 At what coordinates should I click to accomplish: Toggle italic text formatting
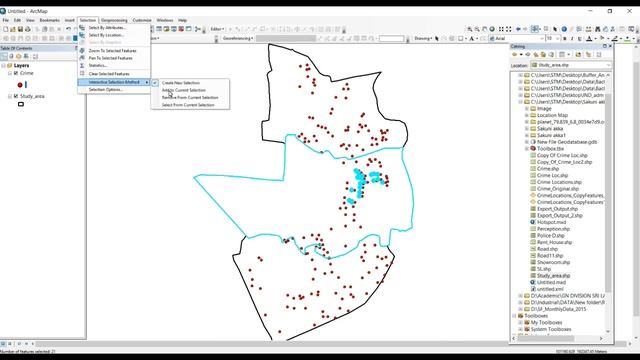coord(572,38)
